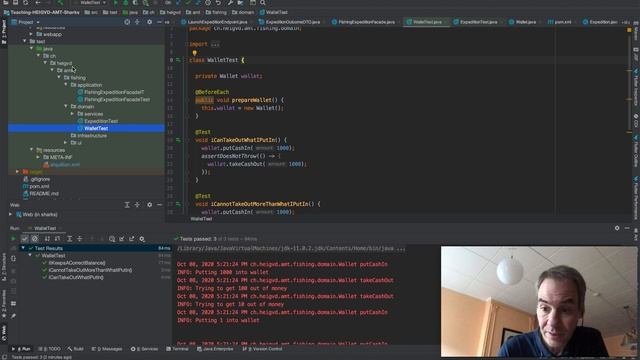Select ExpeditionTest in the project tree
This screenshot has height=360, width=640.
click(x=101, y=121)
